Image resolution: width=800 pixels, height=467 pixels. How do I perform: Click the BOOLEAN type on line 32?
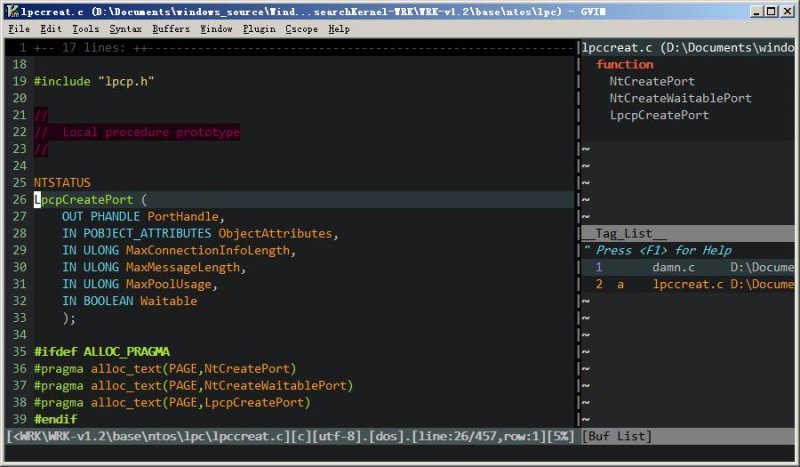click(x=108, y=301)
